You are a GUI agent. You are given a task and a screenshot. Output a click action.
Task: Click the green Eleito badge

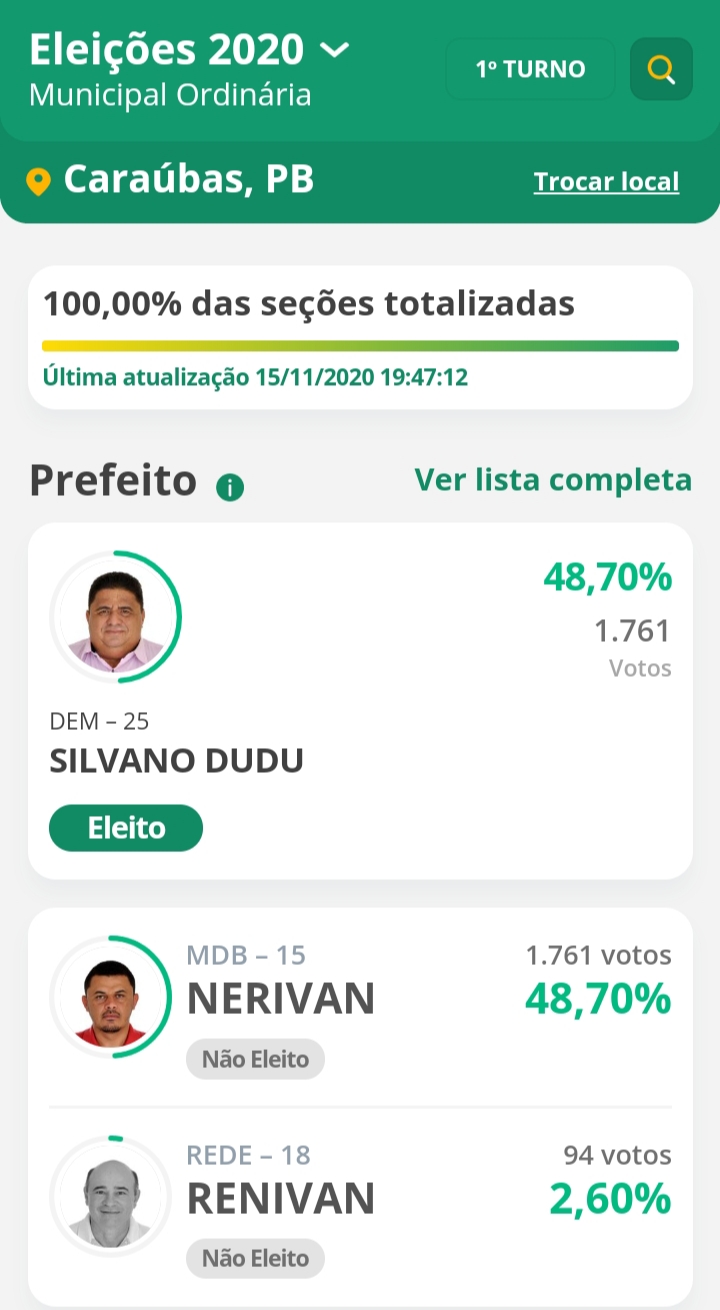coord(126,828)
